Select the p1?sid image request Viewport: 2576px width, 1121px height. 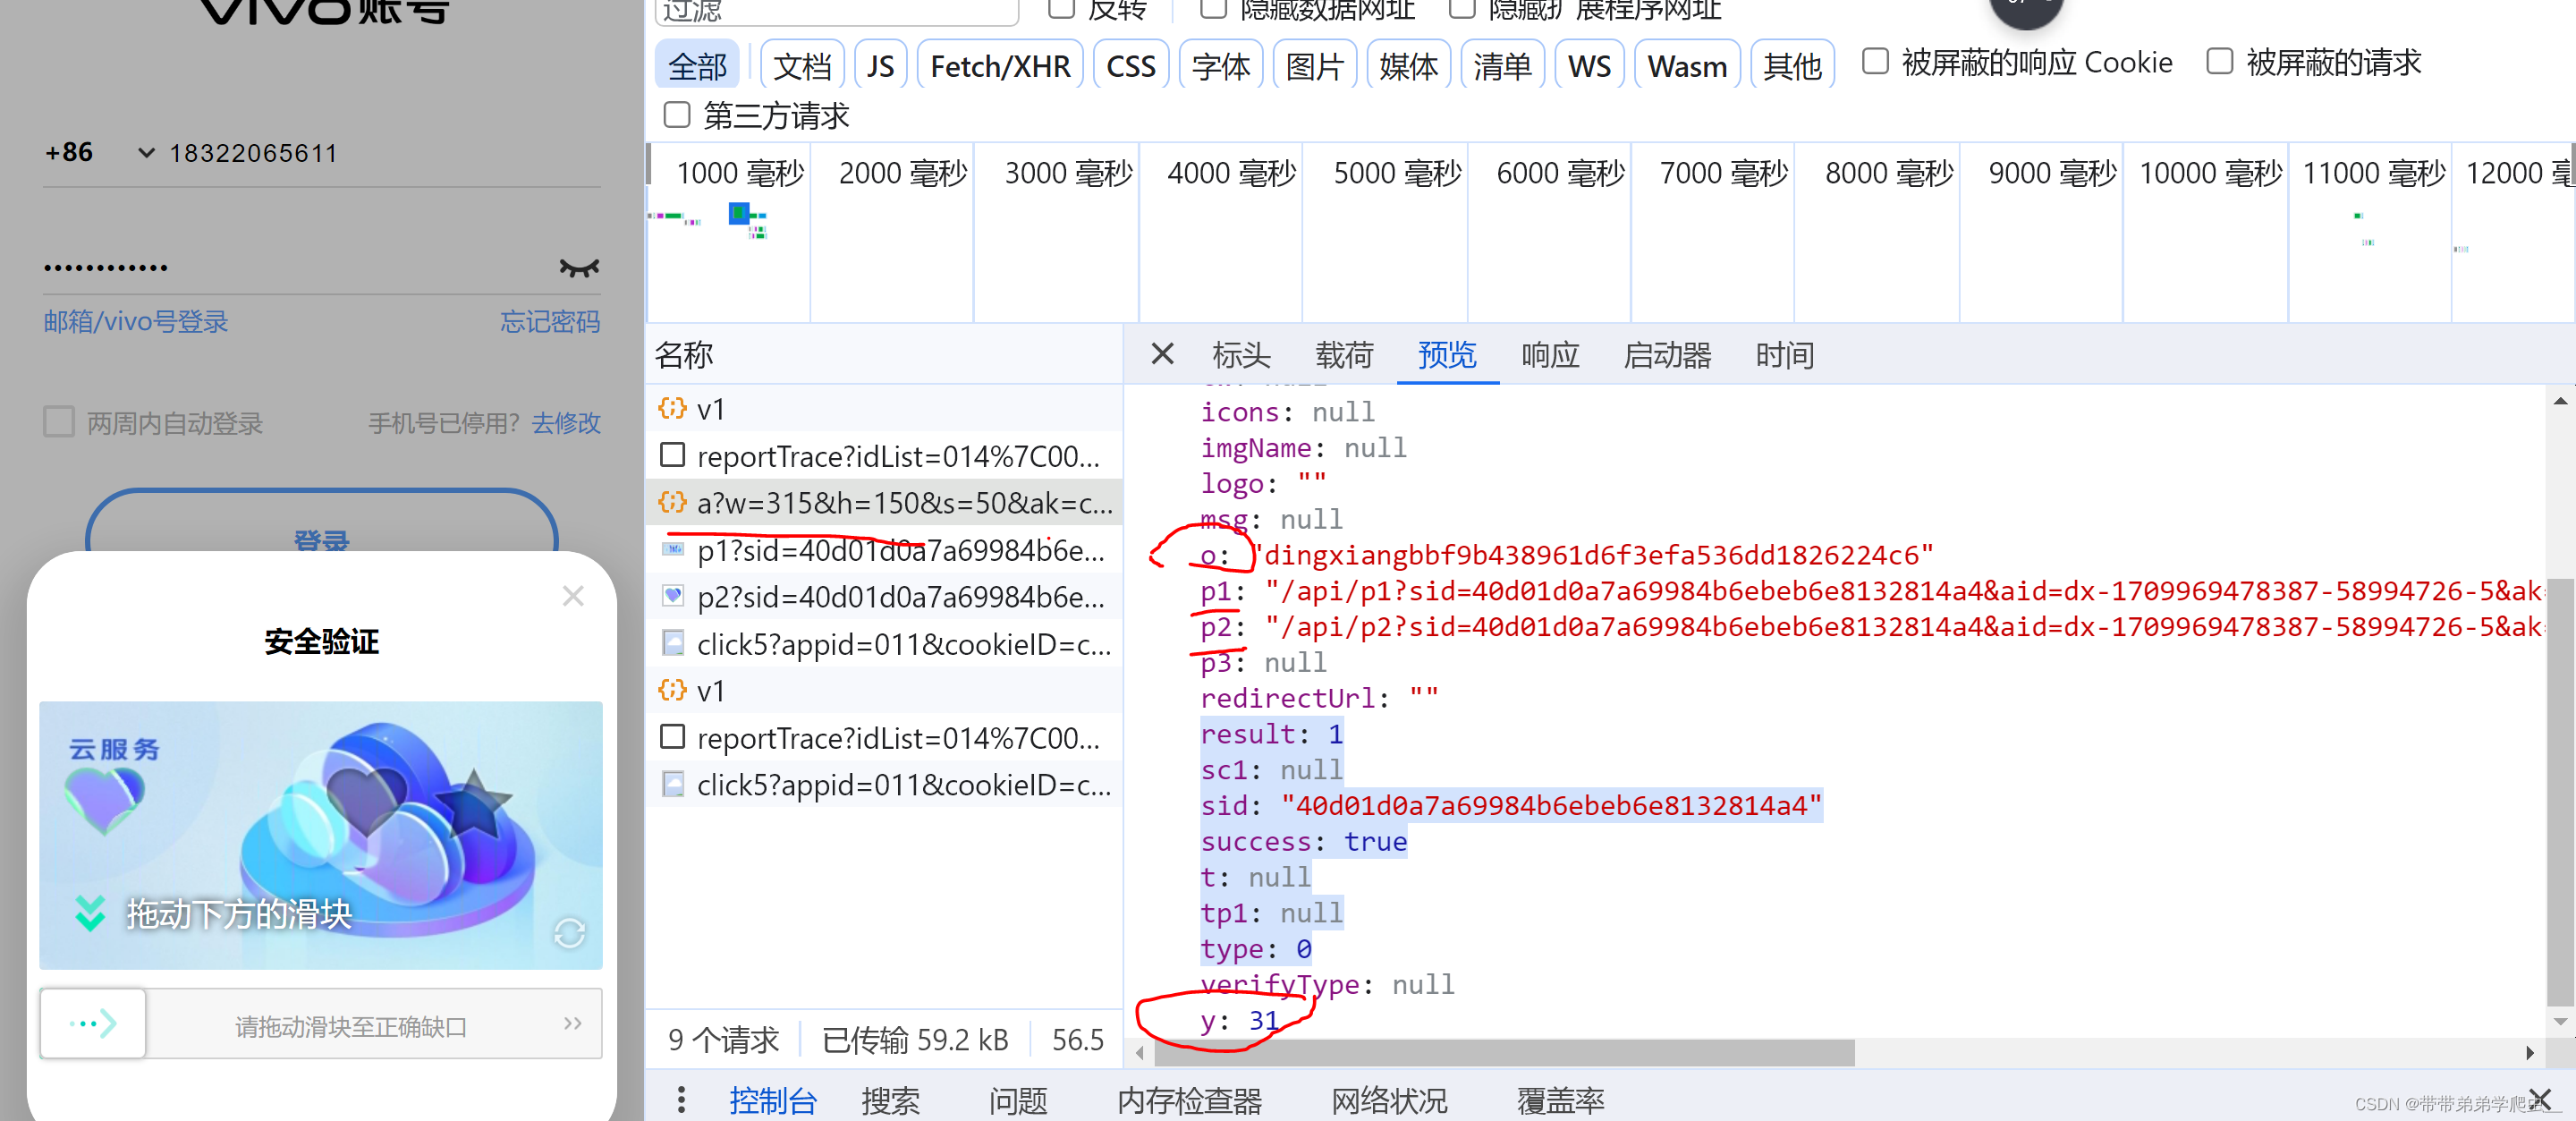click(x=898, y=550)
